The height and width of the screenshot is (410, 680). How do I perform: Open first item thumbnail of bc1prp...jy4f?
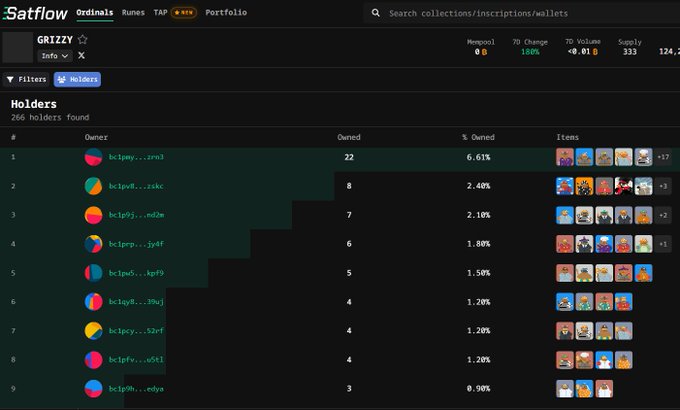565,244
